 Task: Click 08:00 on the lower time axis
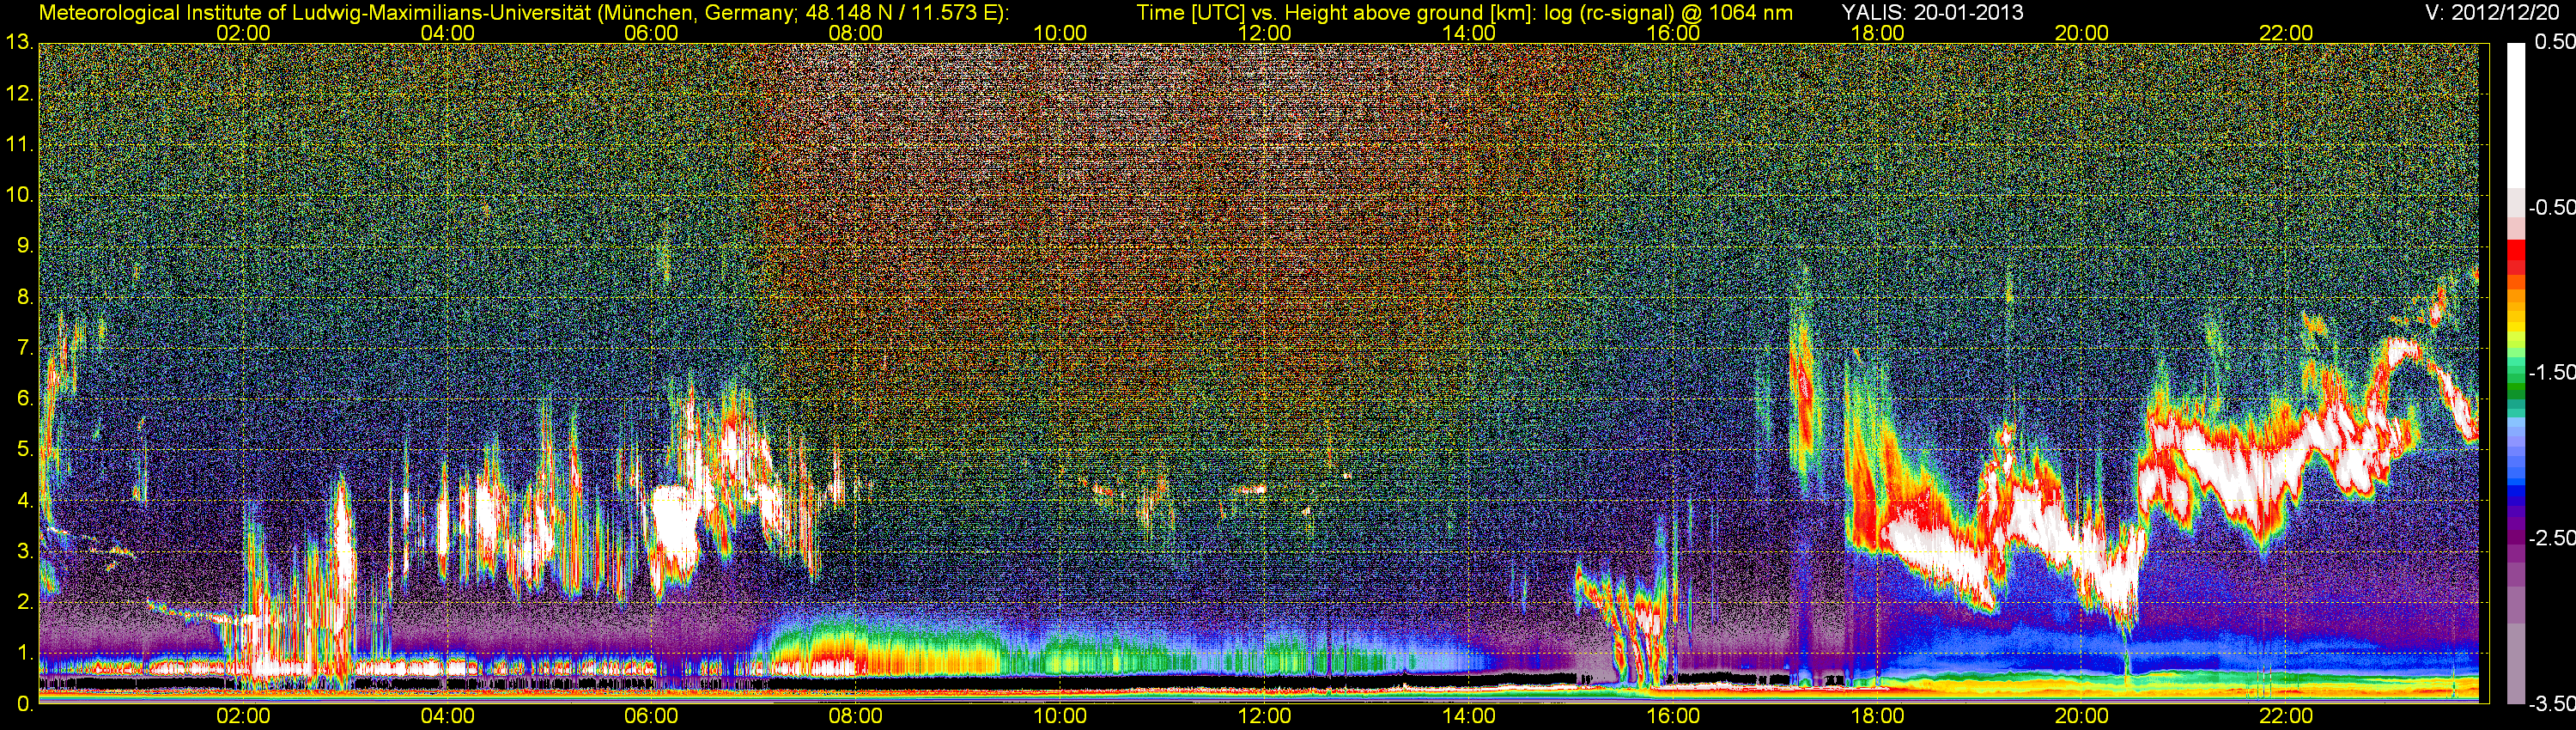[x=856, y=716]
